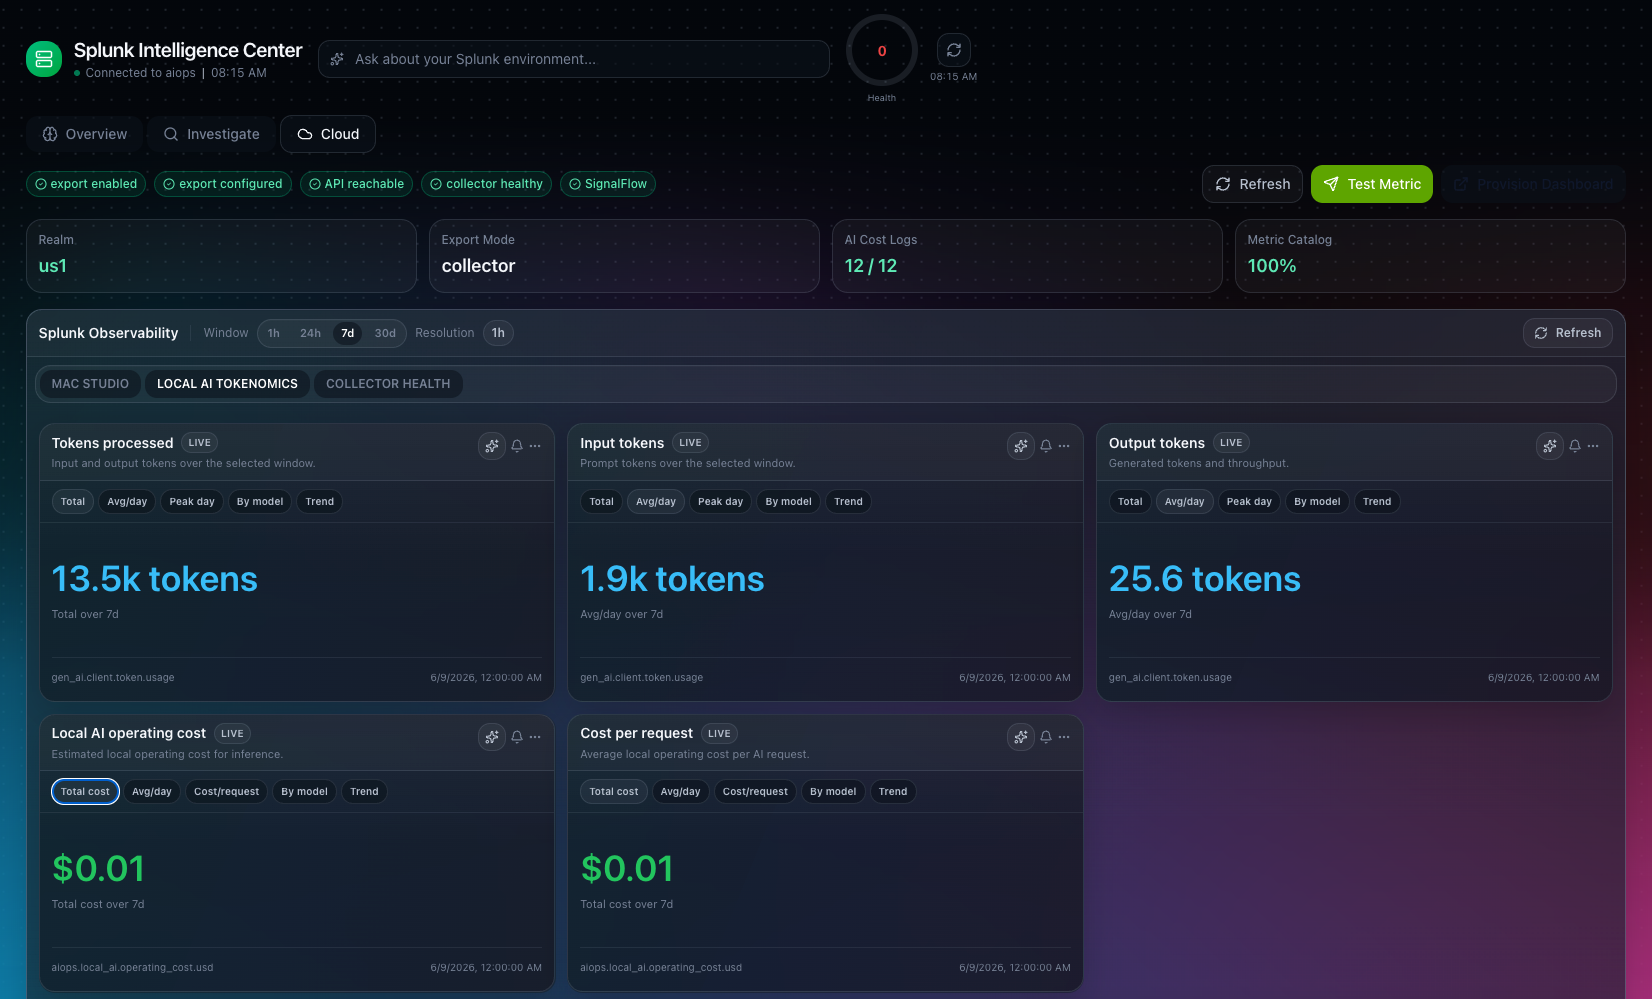Set the window to 30d
Image resolution: width=1652 pixels, height=999 pixels.
pos(385,333)
